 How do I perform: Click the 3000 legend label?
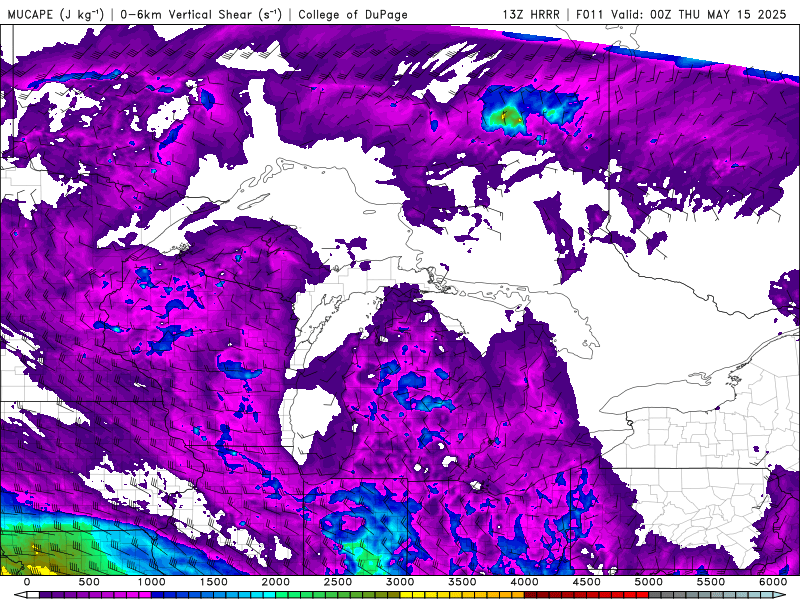point(401,582)
